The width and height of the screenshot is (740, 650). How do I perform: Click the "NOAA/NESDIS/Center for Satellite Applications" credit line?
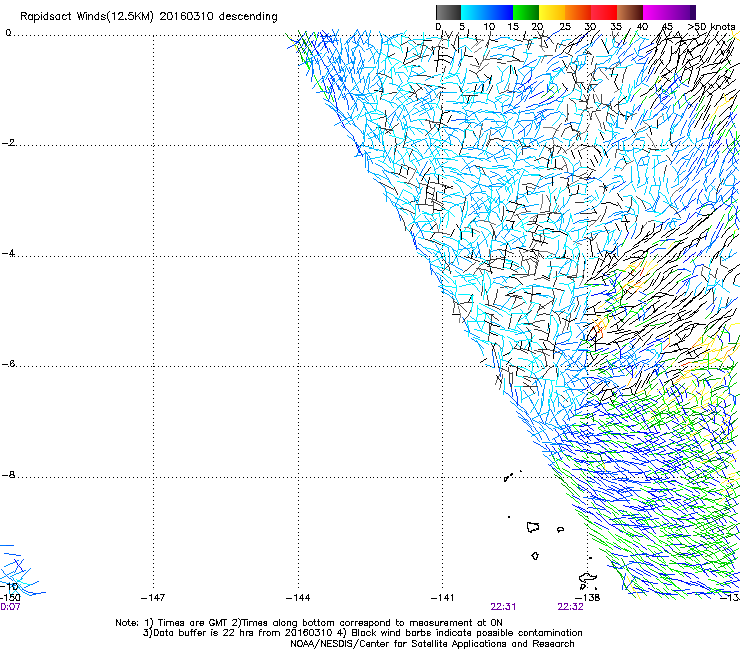click(432, 644)
